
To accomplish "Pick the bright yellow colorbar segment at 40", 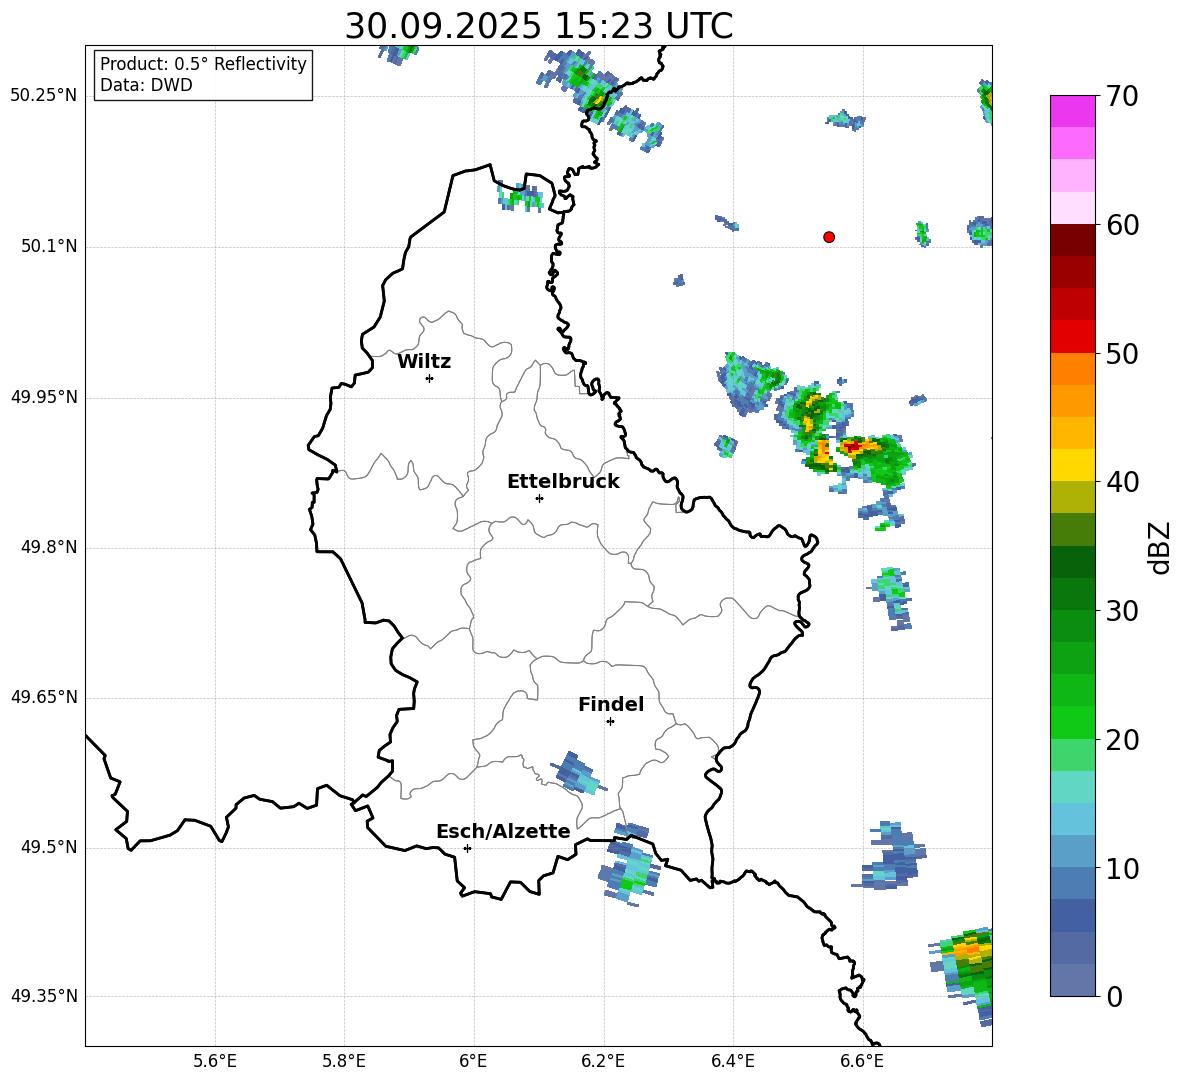I will pos(1073,465).
